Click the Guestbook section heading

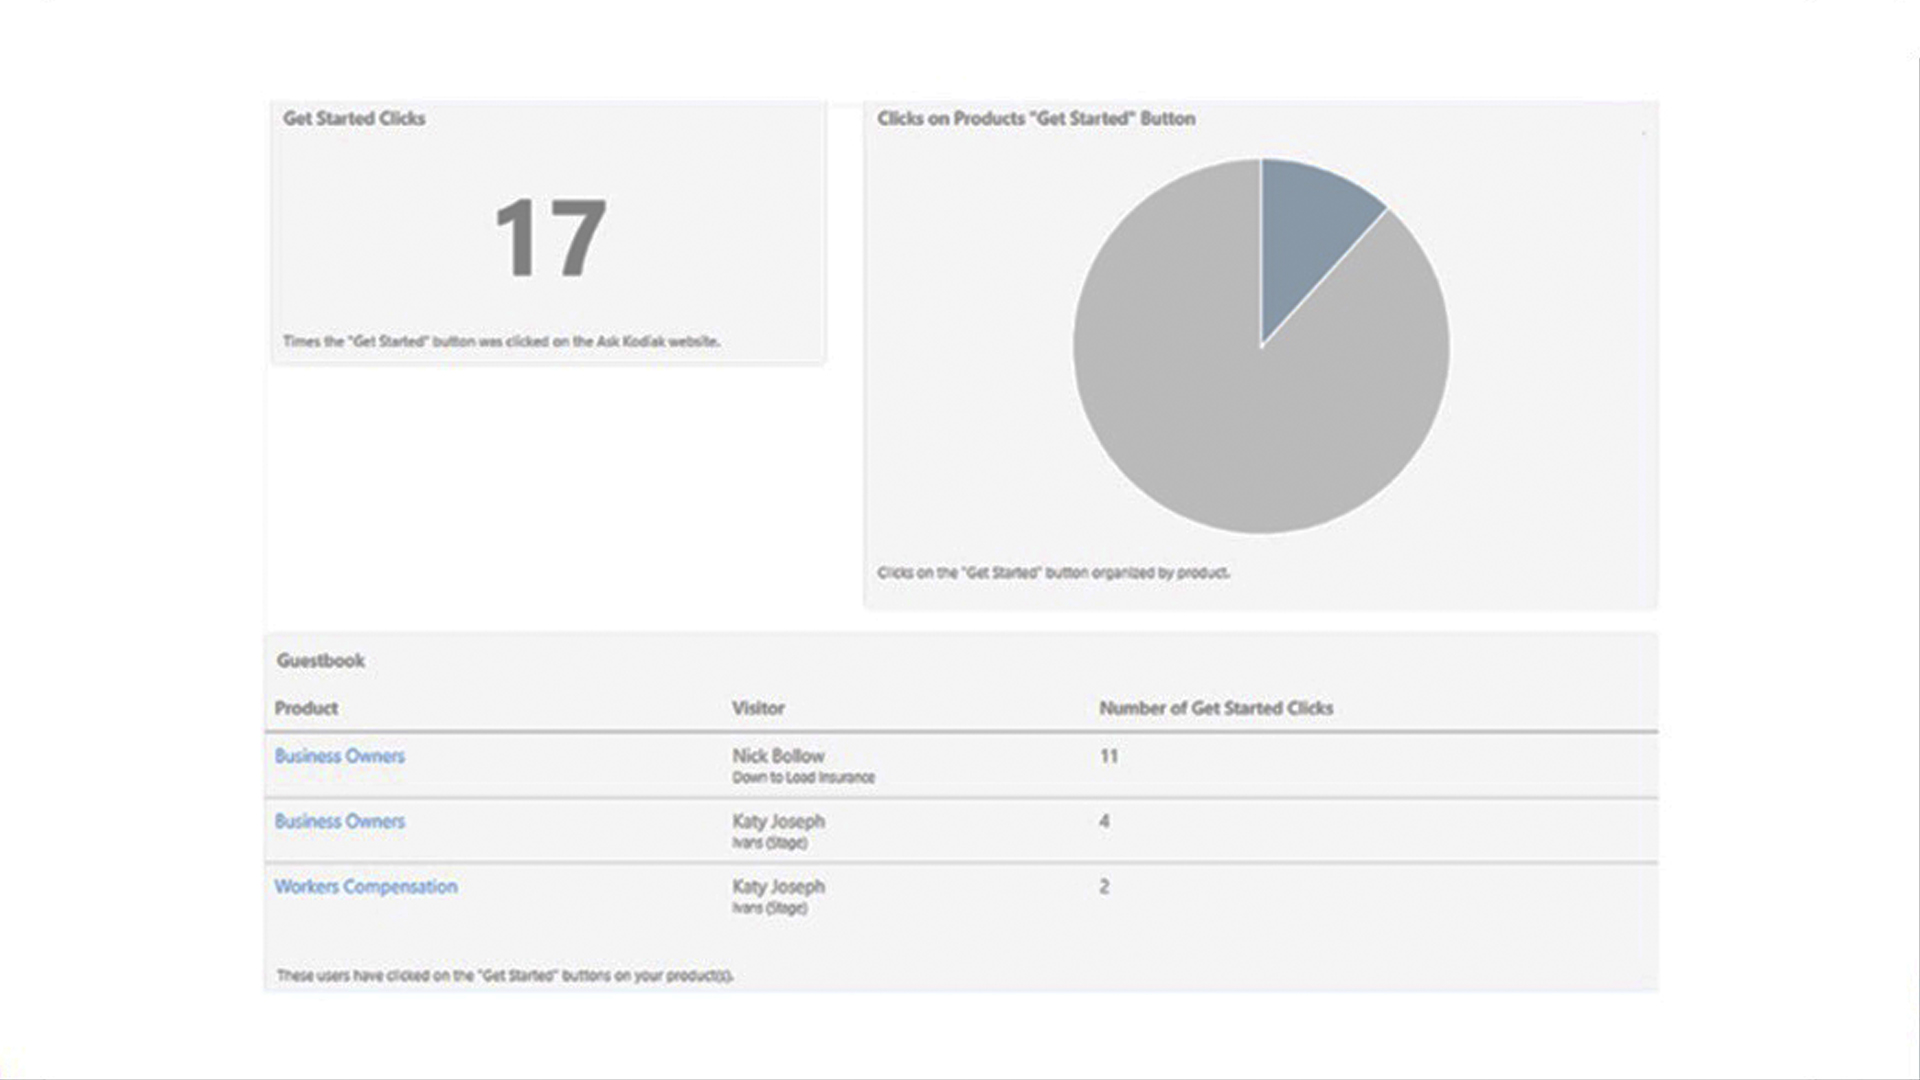click(320, 660)
